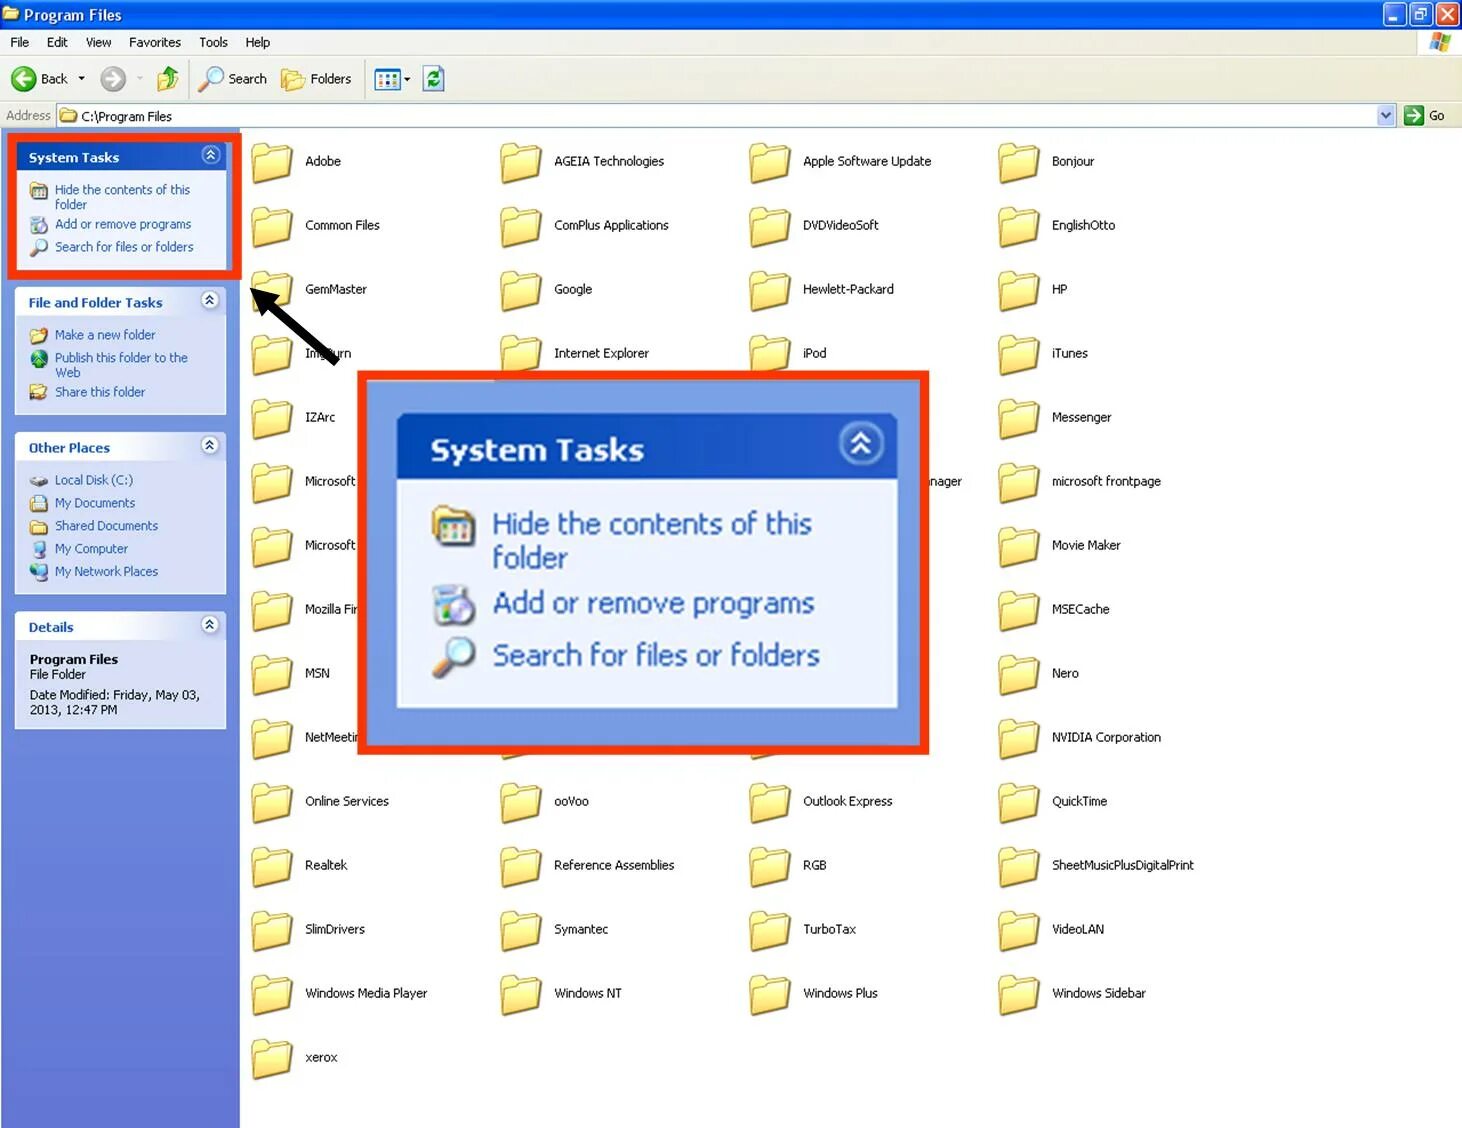Click the microsoft frontpage folder name
Screen dimensions: 1462x1128
pyautogui.click(x=1106, y=481)
